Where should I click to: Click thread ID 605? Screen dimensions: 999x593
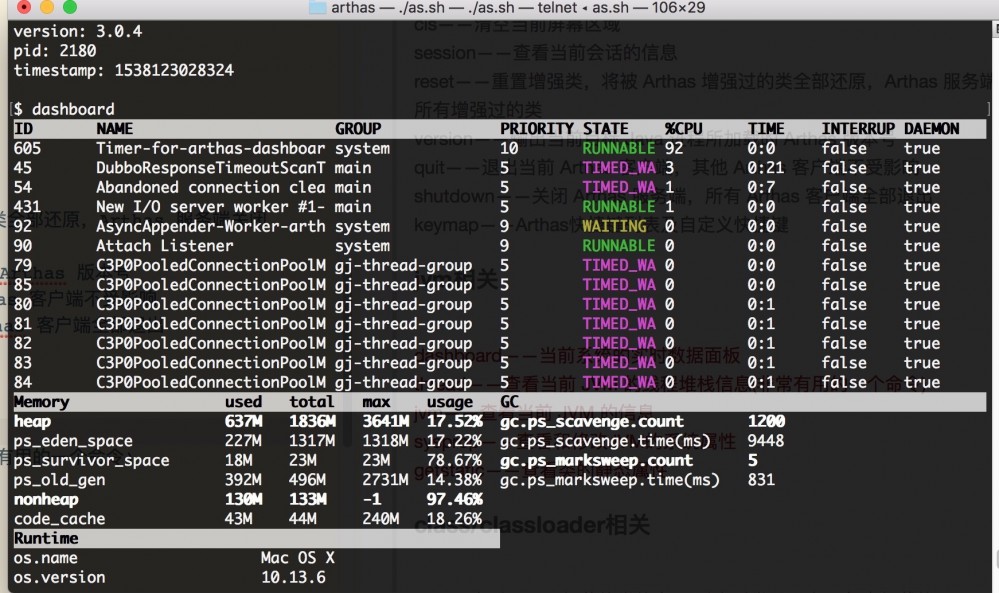[x=27, y=148]
